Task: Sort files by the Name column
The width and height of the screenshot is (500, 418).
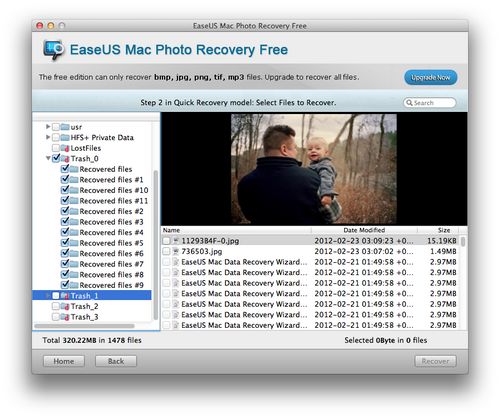Action: tap(236, 230)
